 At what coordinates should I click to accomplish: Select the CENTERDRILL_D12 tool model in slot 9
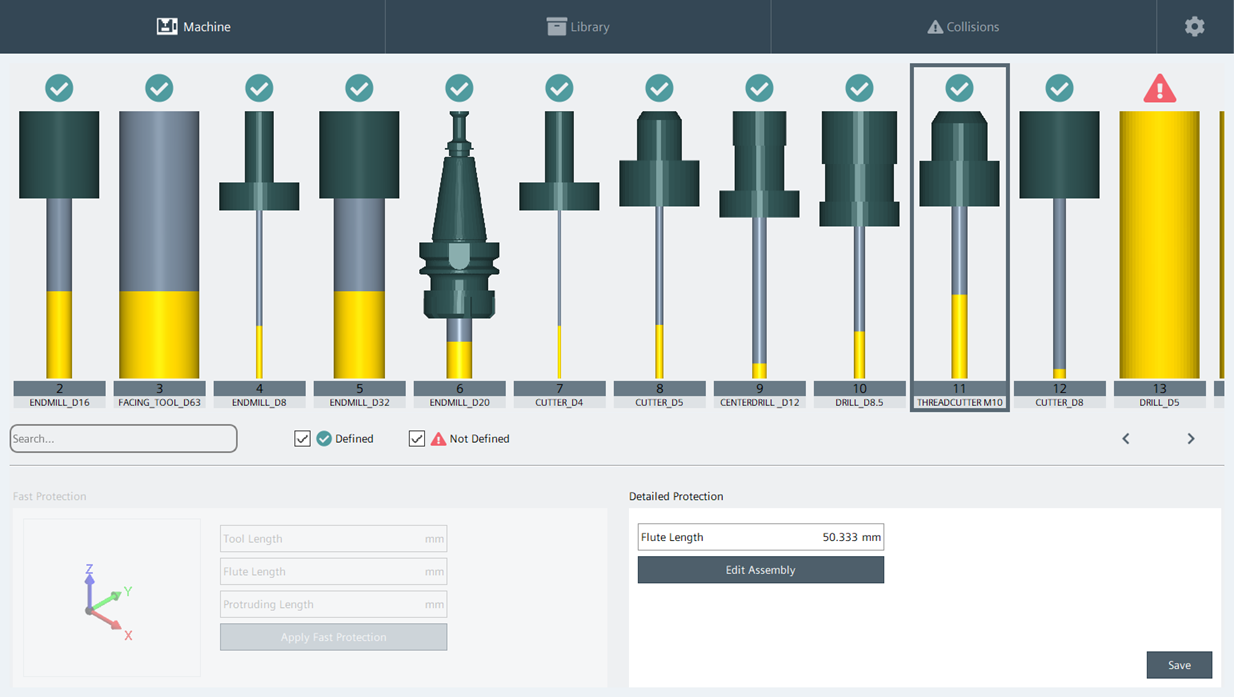pos(759,244)
